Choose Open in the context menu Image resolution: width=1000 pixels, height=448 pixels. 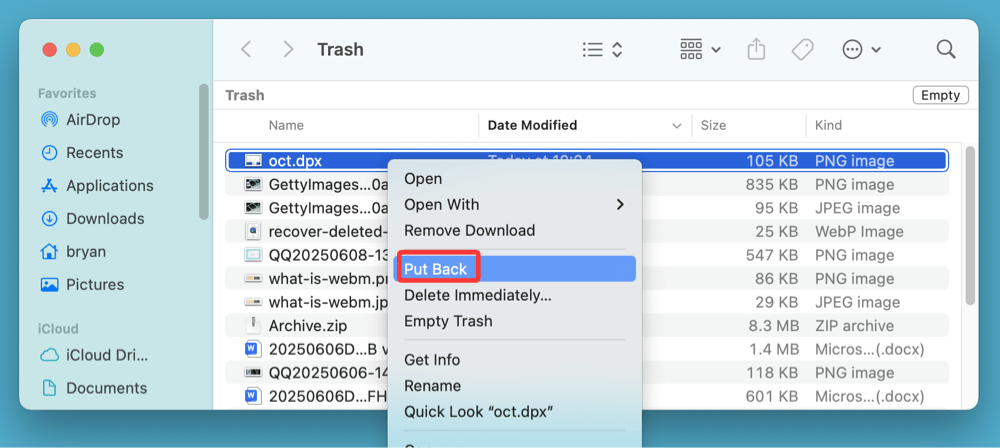515,179
